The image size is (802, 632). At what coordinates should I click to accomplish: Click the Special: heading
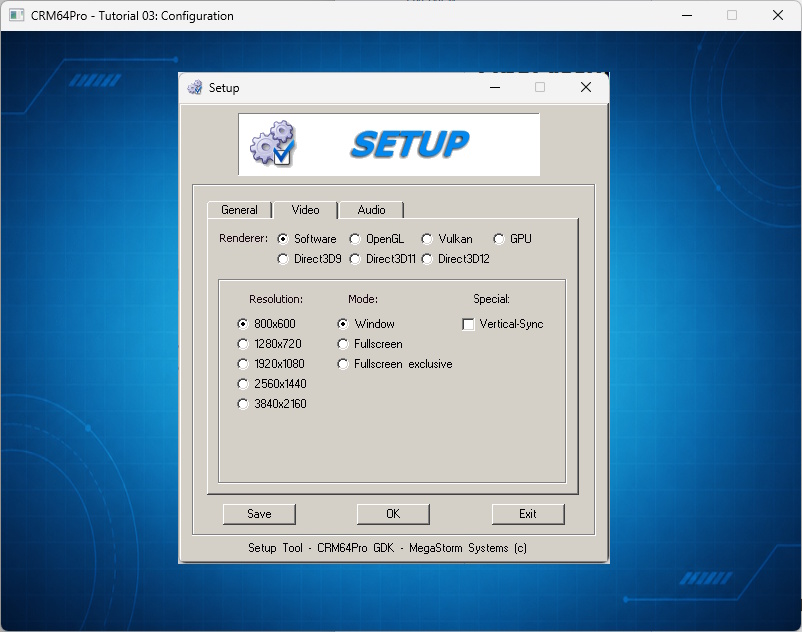click(x=492, y=299)
